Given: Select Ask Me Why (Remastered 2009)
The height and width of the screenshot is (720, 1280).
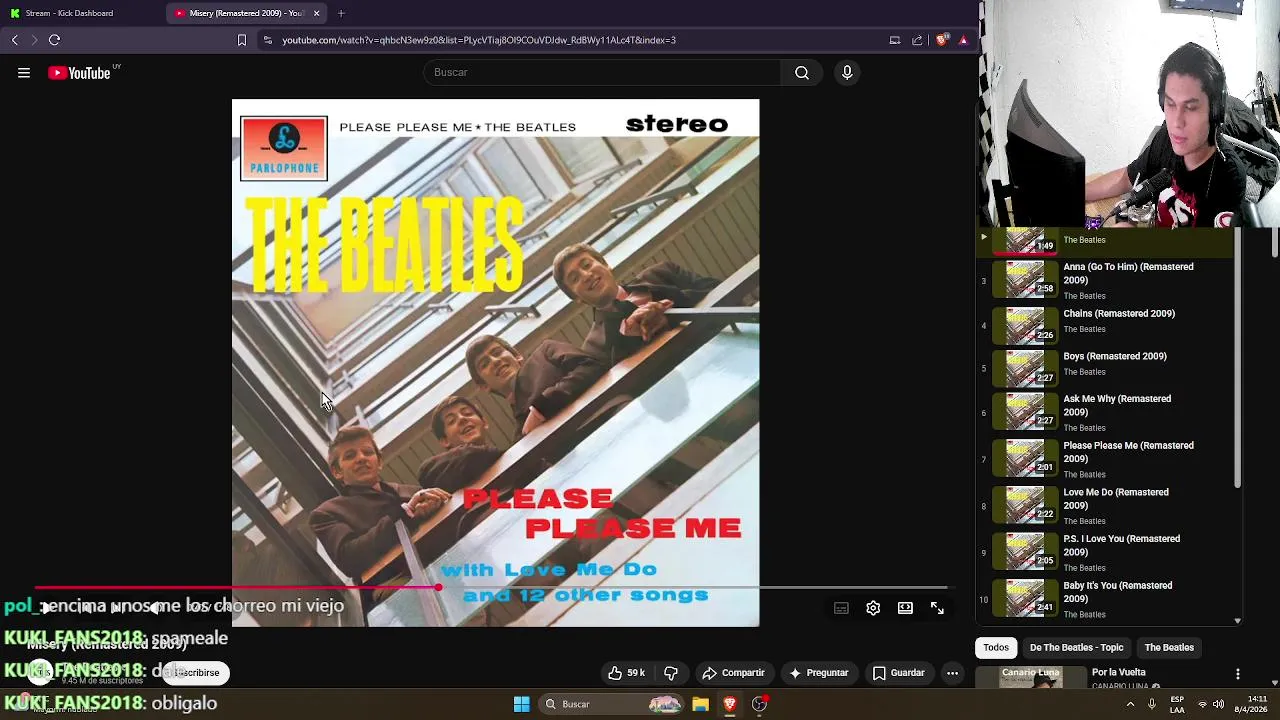Looking at the screenshot, I should click(x=1104, y=412).
